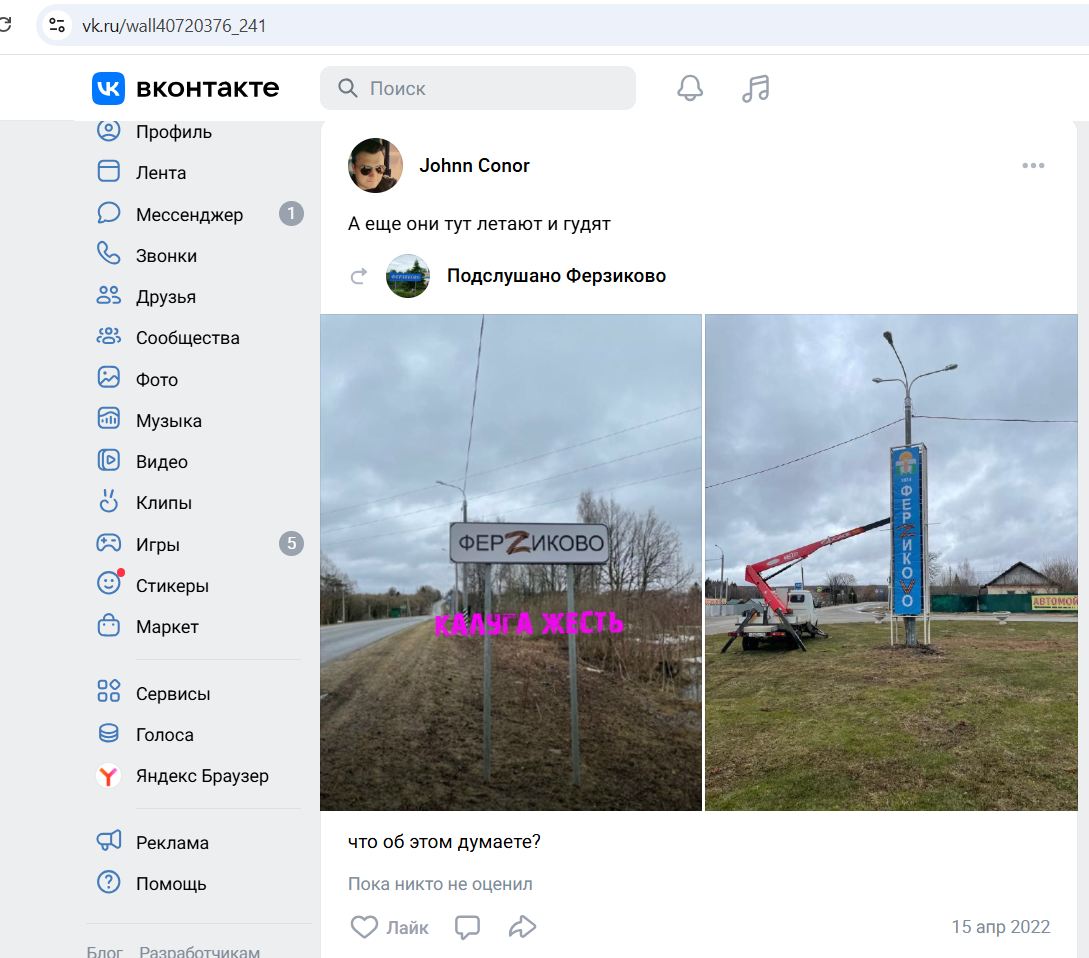Click the Блог footer link

(x=104, y=951)
